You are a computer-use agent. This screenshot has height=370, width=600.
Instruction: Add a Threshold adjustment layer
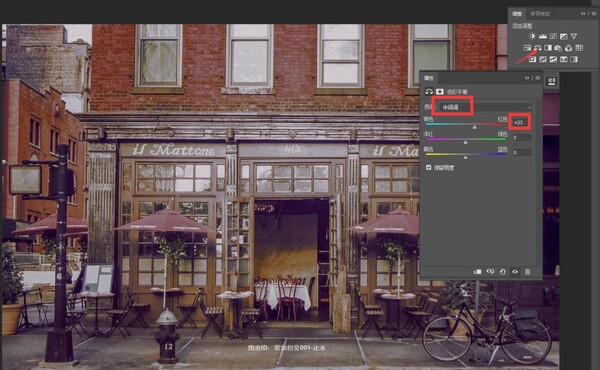[x=553, y=59]
